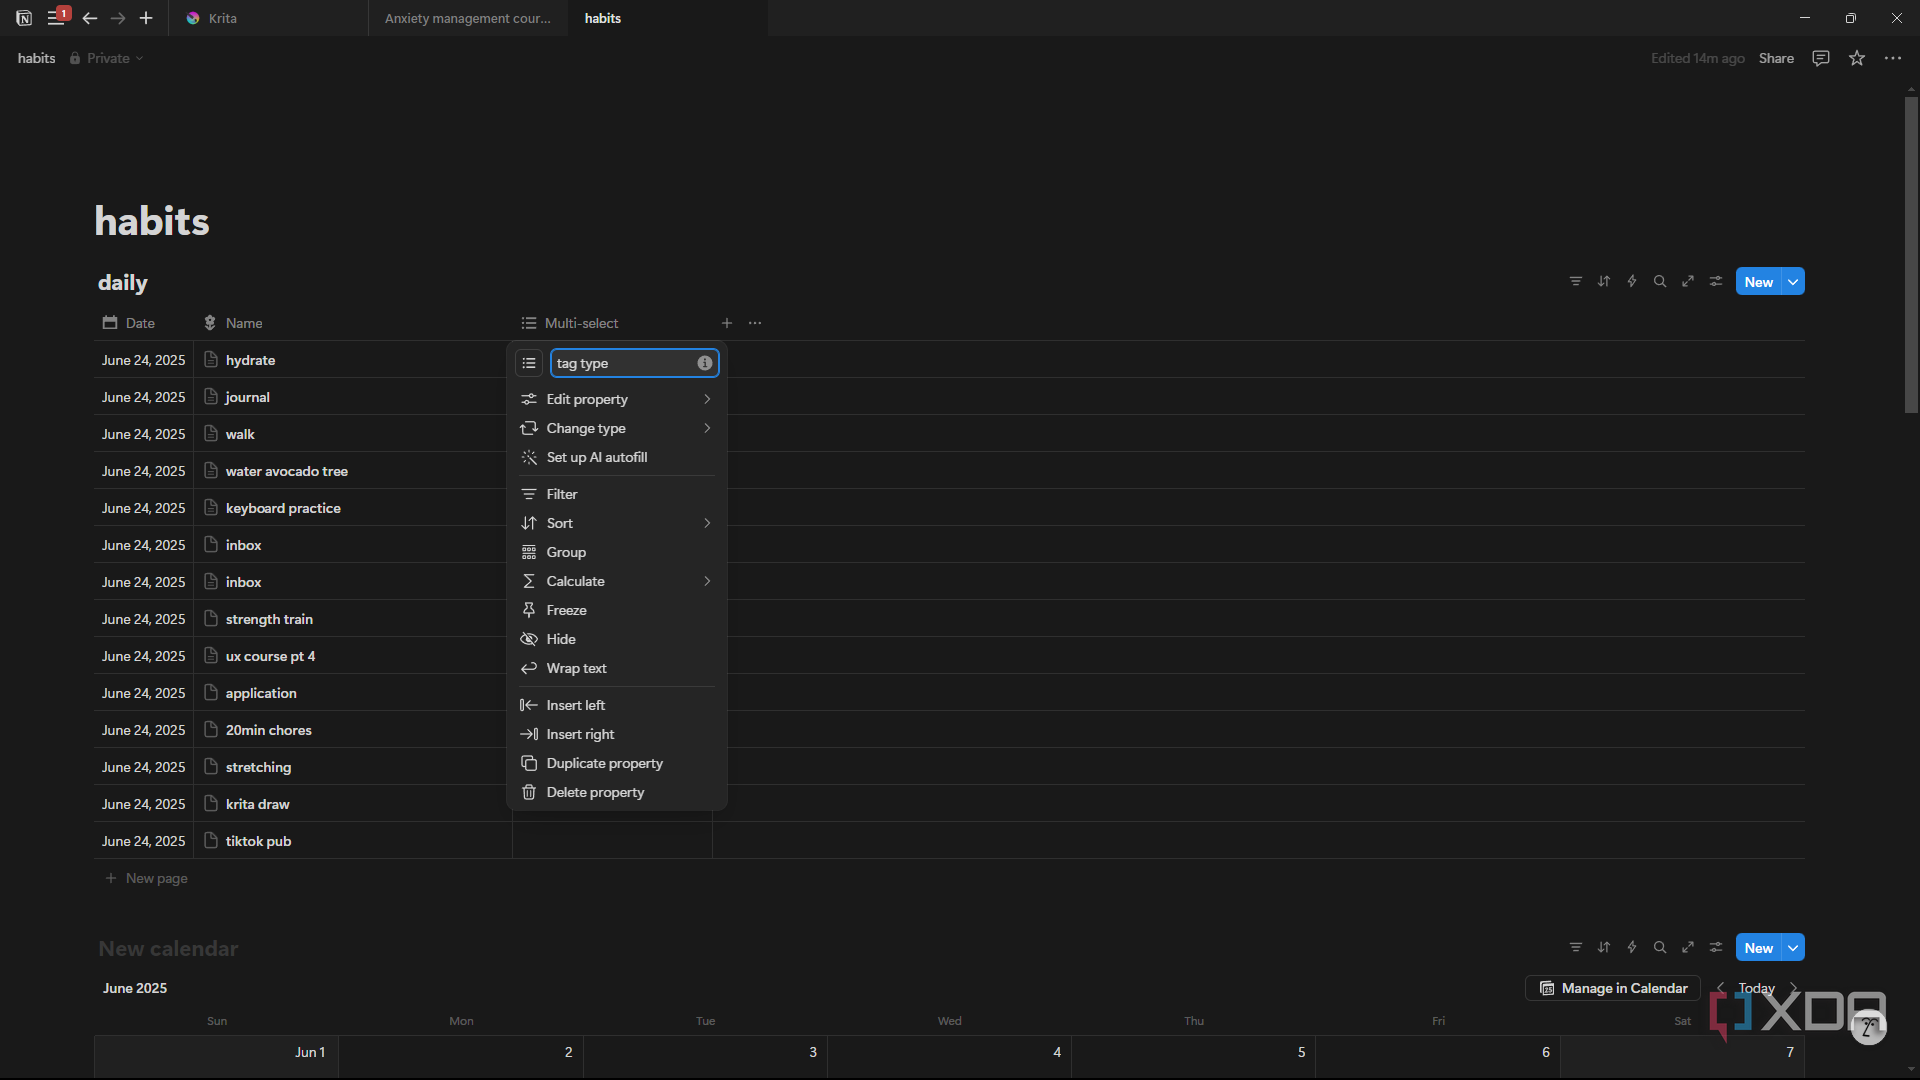Click the sort icon for calendar view

click(x=1604, y=948)
